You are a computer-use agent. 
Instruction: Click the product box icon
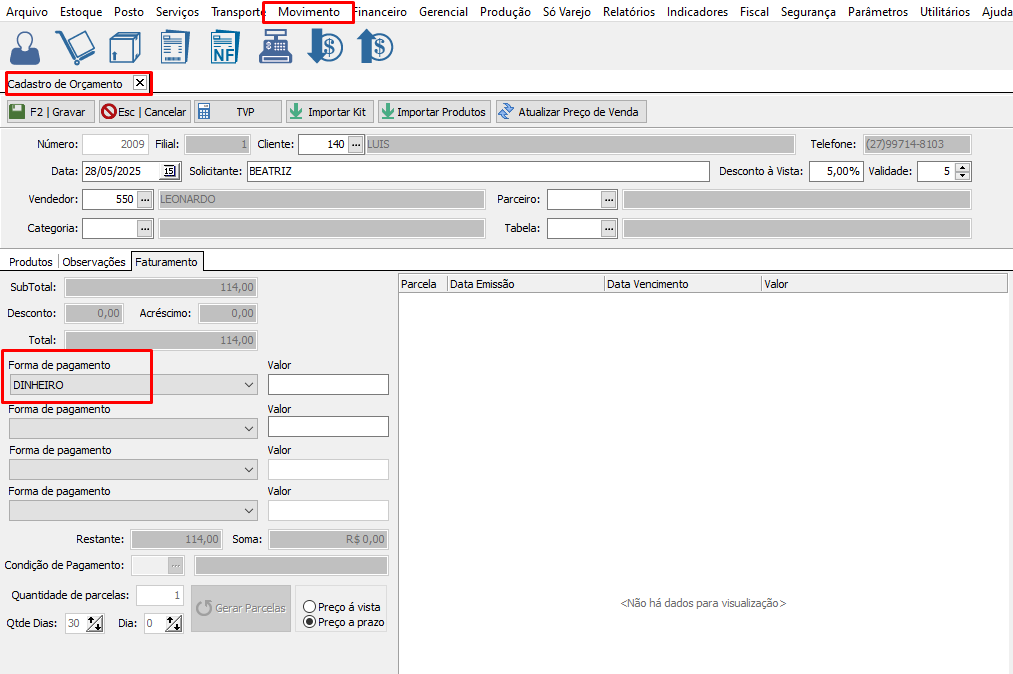tap(124, 47)
